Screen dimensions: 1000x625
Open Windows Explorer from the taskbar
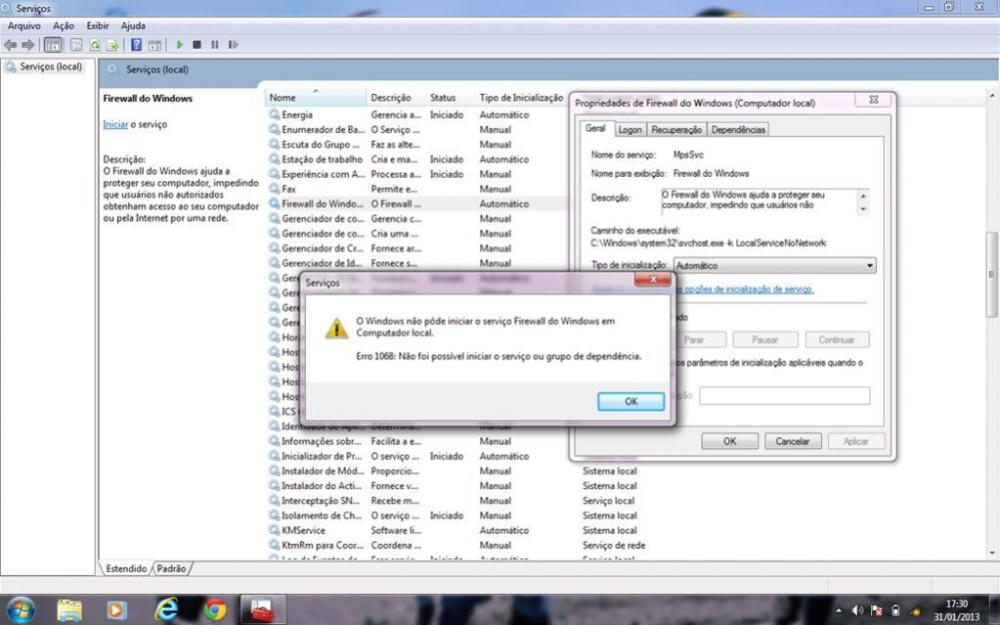point(69,610)
